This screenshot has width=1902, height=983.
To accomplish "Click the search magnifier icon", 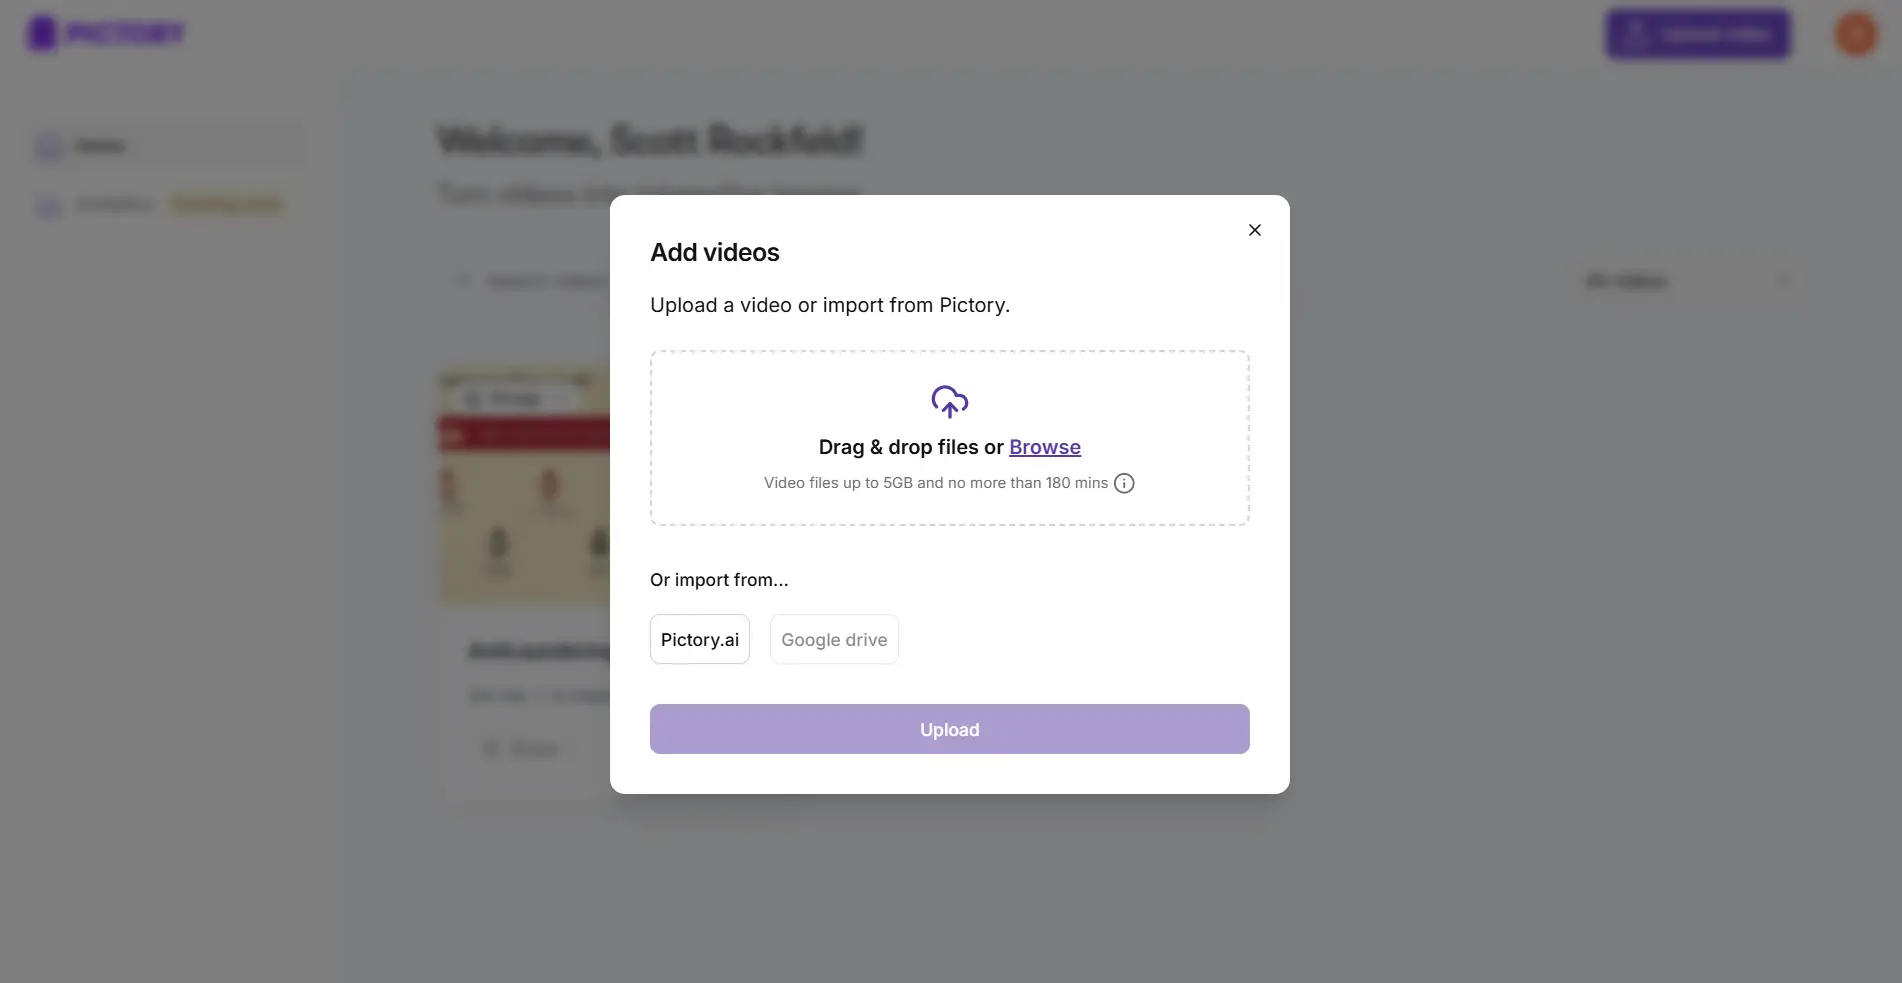I will tap(463, 281).
